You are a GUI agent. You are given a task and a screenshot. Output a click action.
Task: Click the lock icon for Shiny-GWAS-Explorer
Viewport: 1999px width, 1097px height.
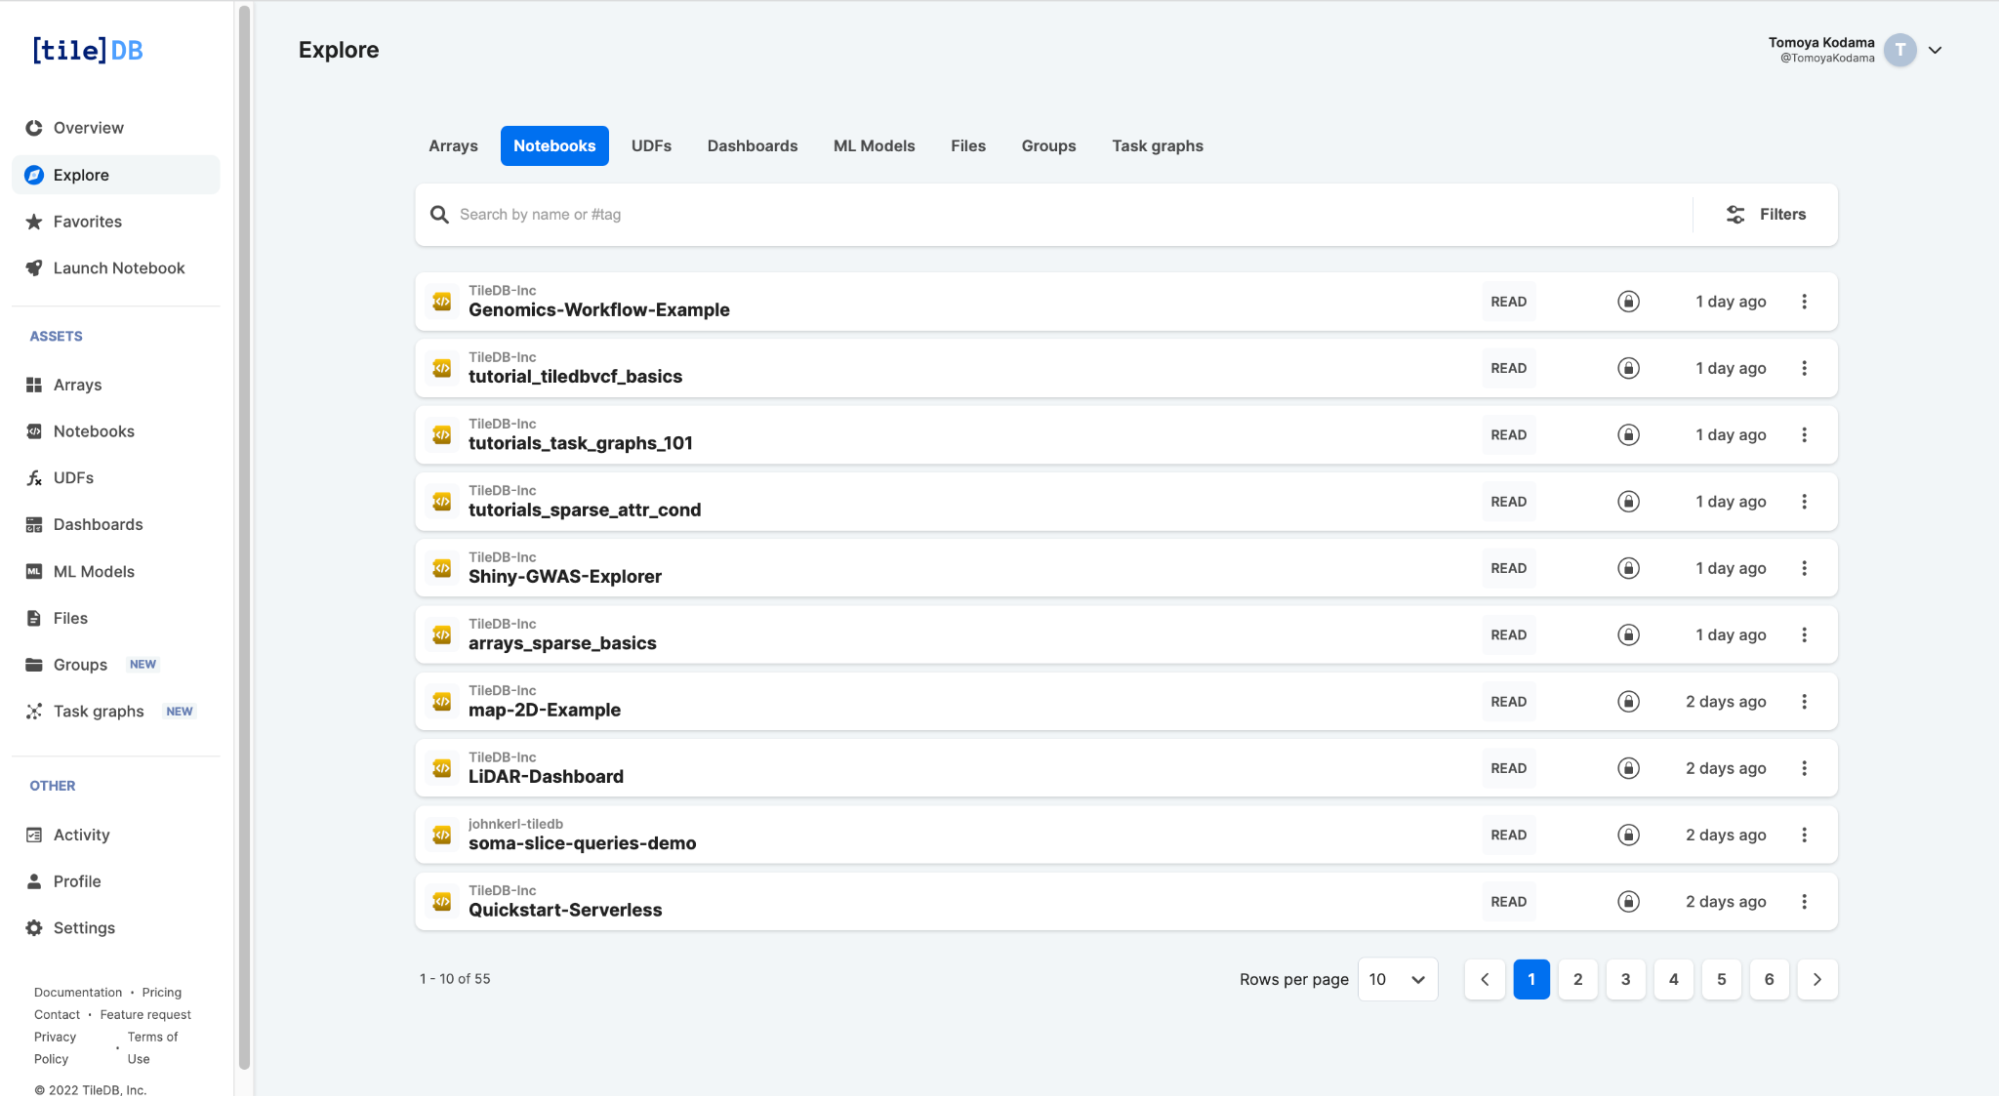(x=1628, y=568)
